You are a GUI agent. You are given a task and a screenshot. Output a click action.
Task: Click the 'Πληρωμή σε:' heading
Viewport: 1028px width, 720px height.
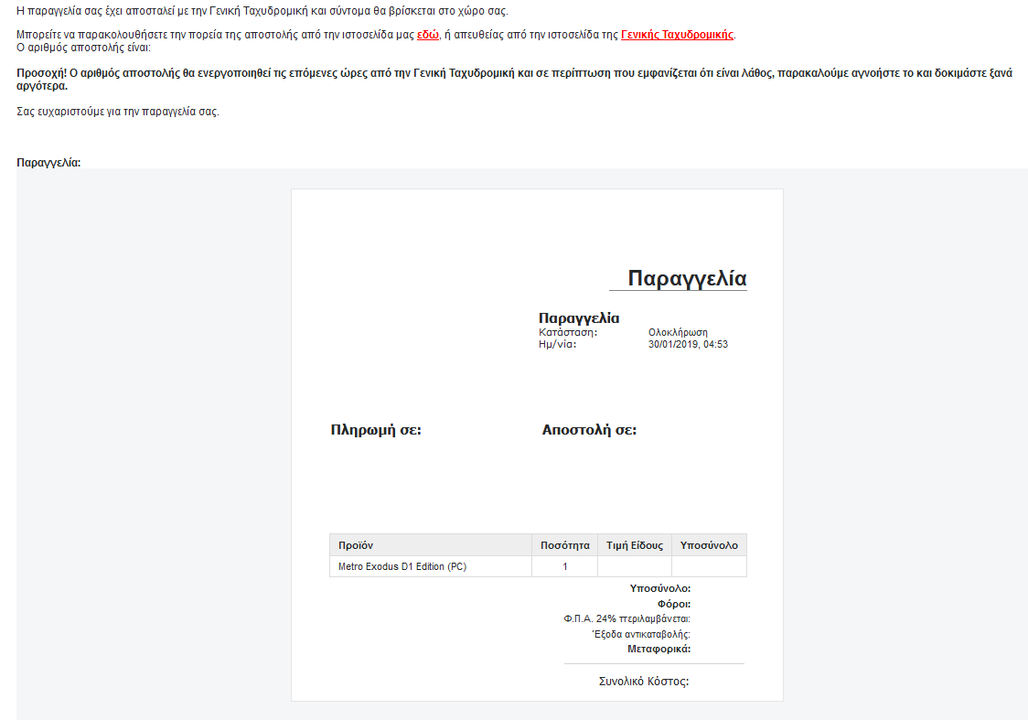click(376, 430)
